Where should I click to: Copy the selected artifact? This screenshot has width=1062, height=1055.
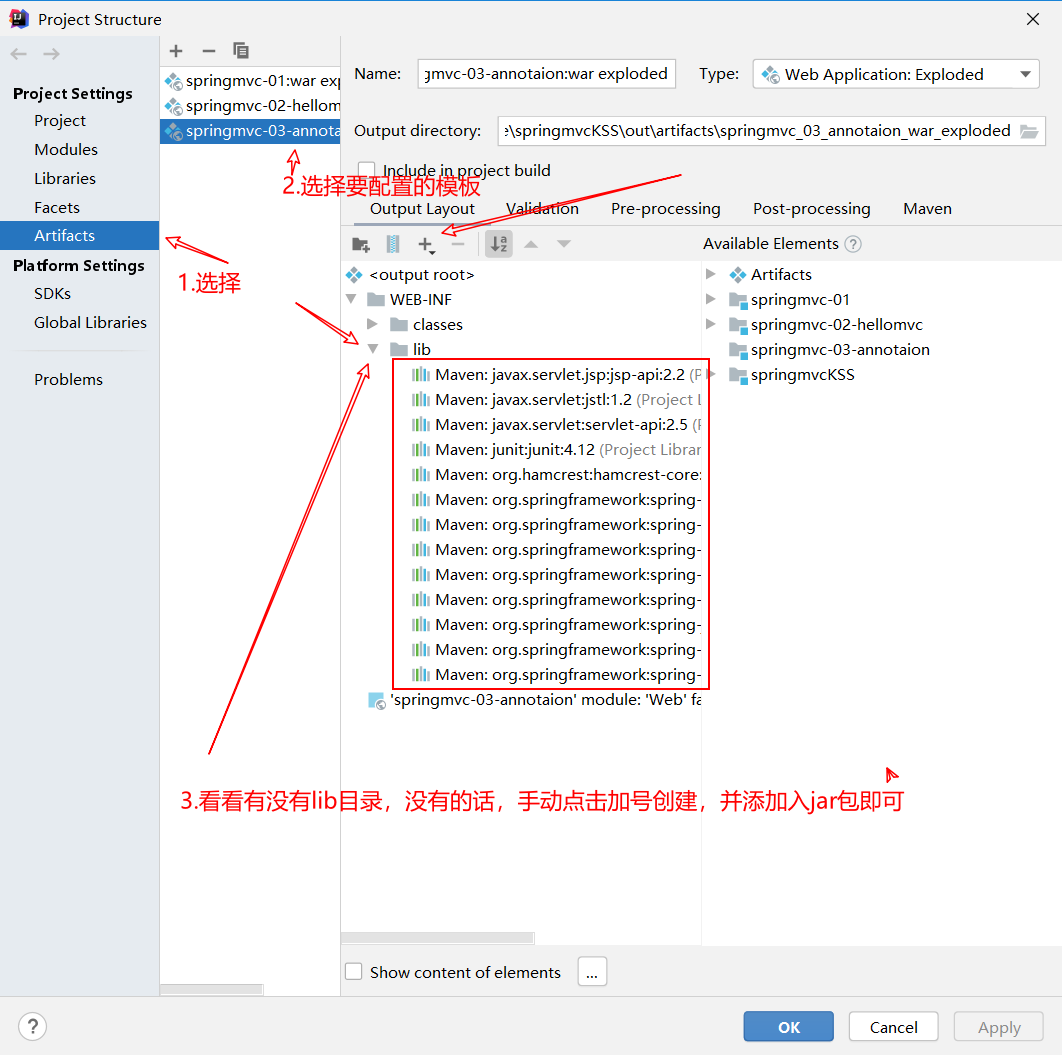pyautogui.click(x=240, y=51)
